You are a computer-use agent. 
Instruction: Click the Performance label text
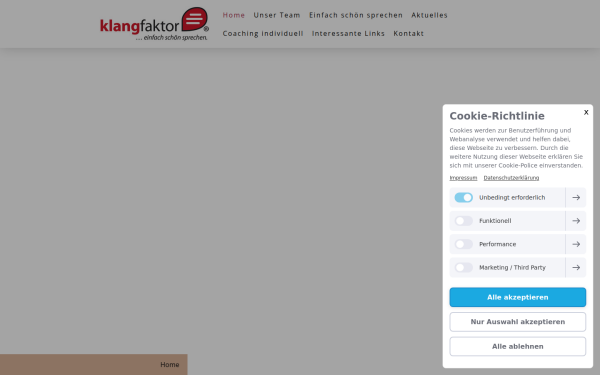(497, 244)
